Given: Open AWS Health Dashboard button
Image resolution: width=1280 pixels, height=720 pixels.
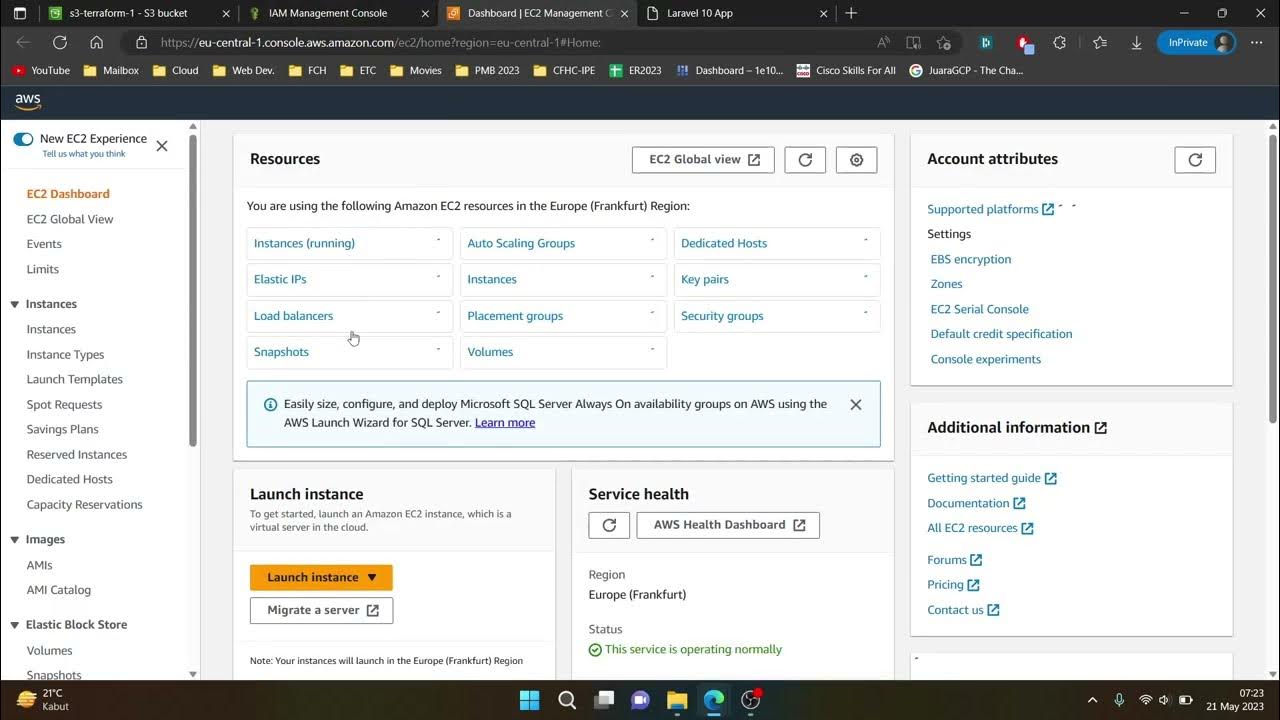Looking at the screenshot, I should (728, 525).
